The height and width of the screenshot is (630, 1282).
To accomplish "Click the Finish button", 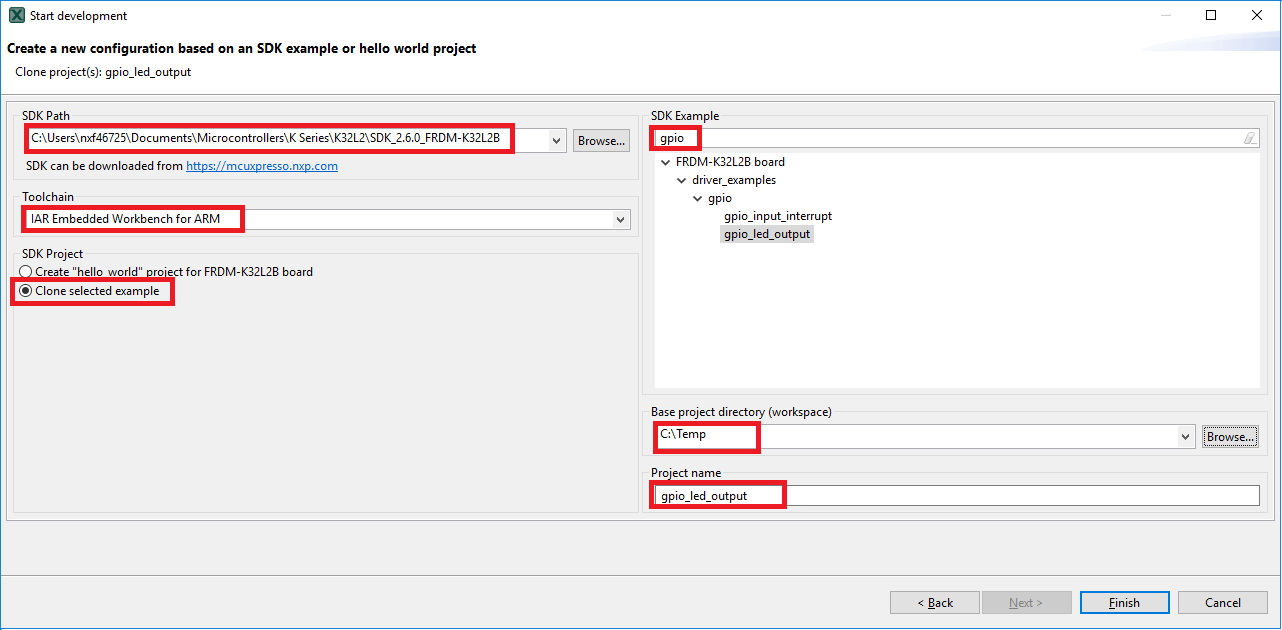I will click(x=1124, y=603).
